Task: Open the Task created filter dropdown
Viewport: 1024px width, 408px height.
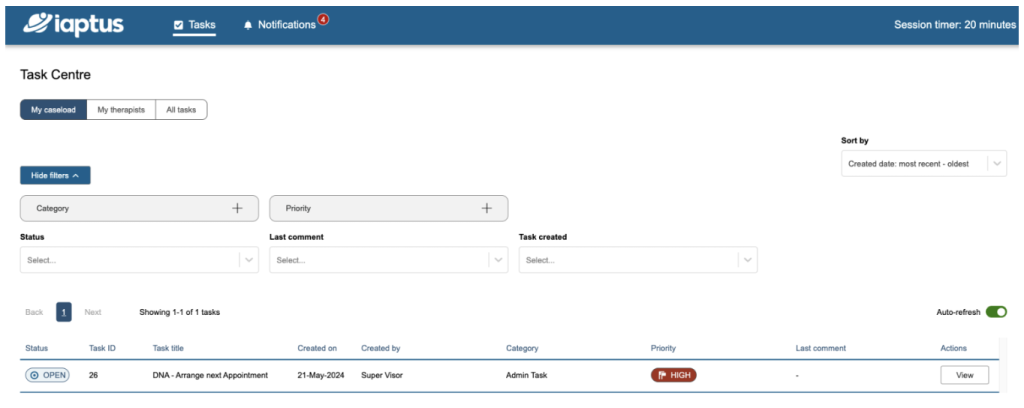Action: pyautogui.click(x=637, y=260)
